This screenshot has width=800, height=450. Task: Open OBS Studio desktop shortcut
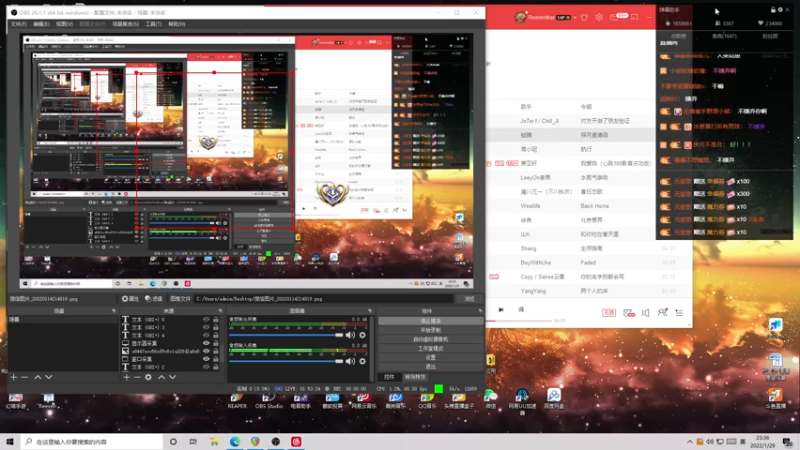pyautogui.click(x=269, y=401)
